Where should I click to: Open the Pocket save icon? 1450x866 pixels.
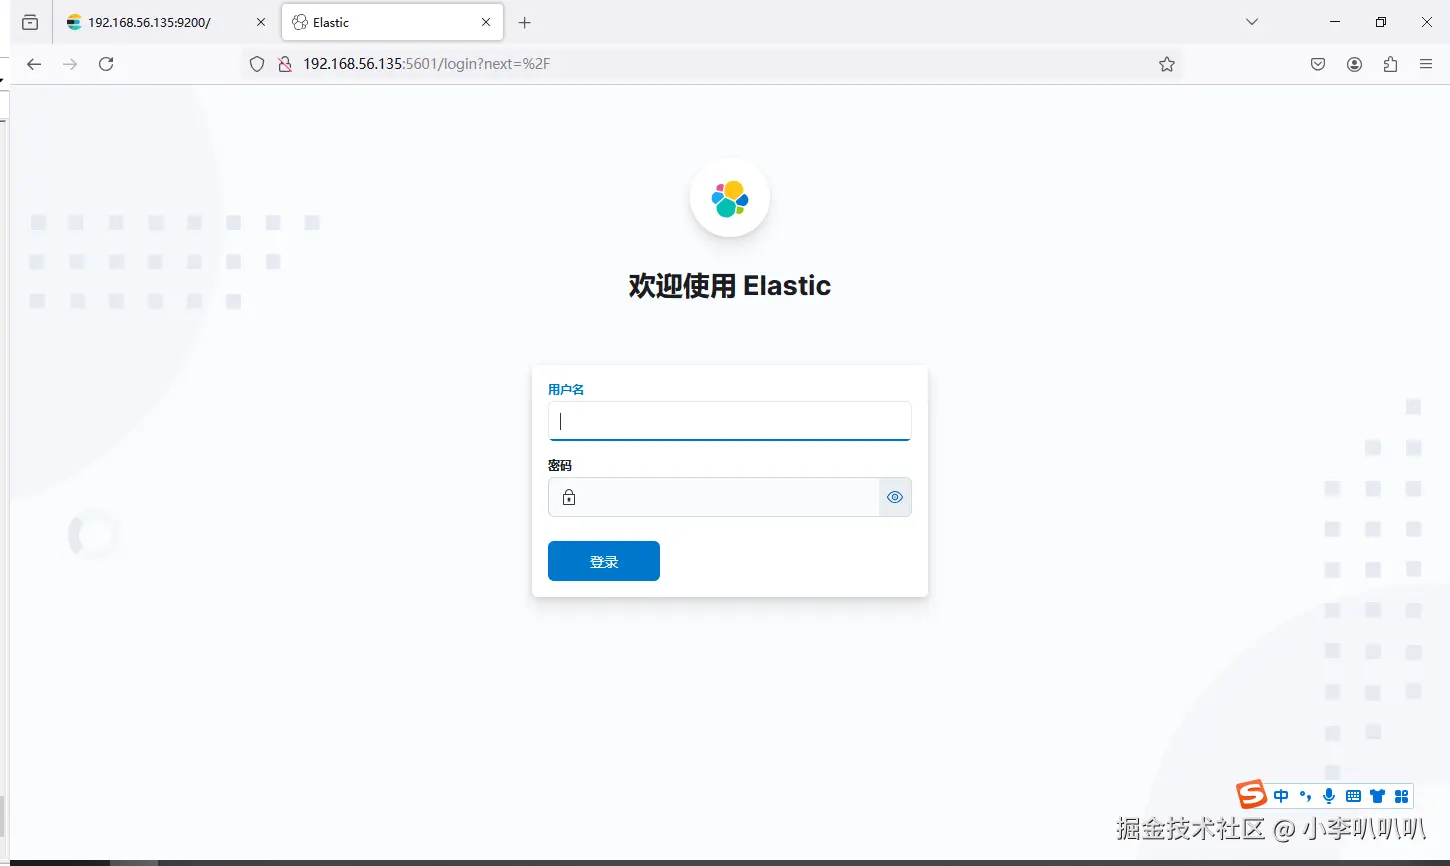pyautogui.click(x=1318, y=64)
